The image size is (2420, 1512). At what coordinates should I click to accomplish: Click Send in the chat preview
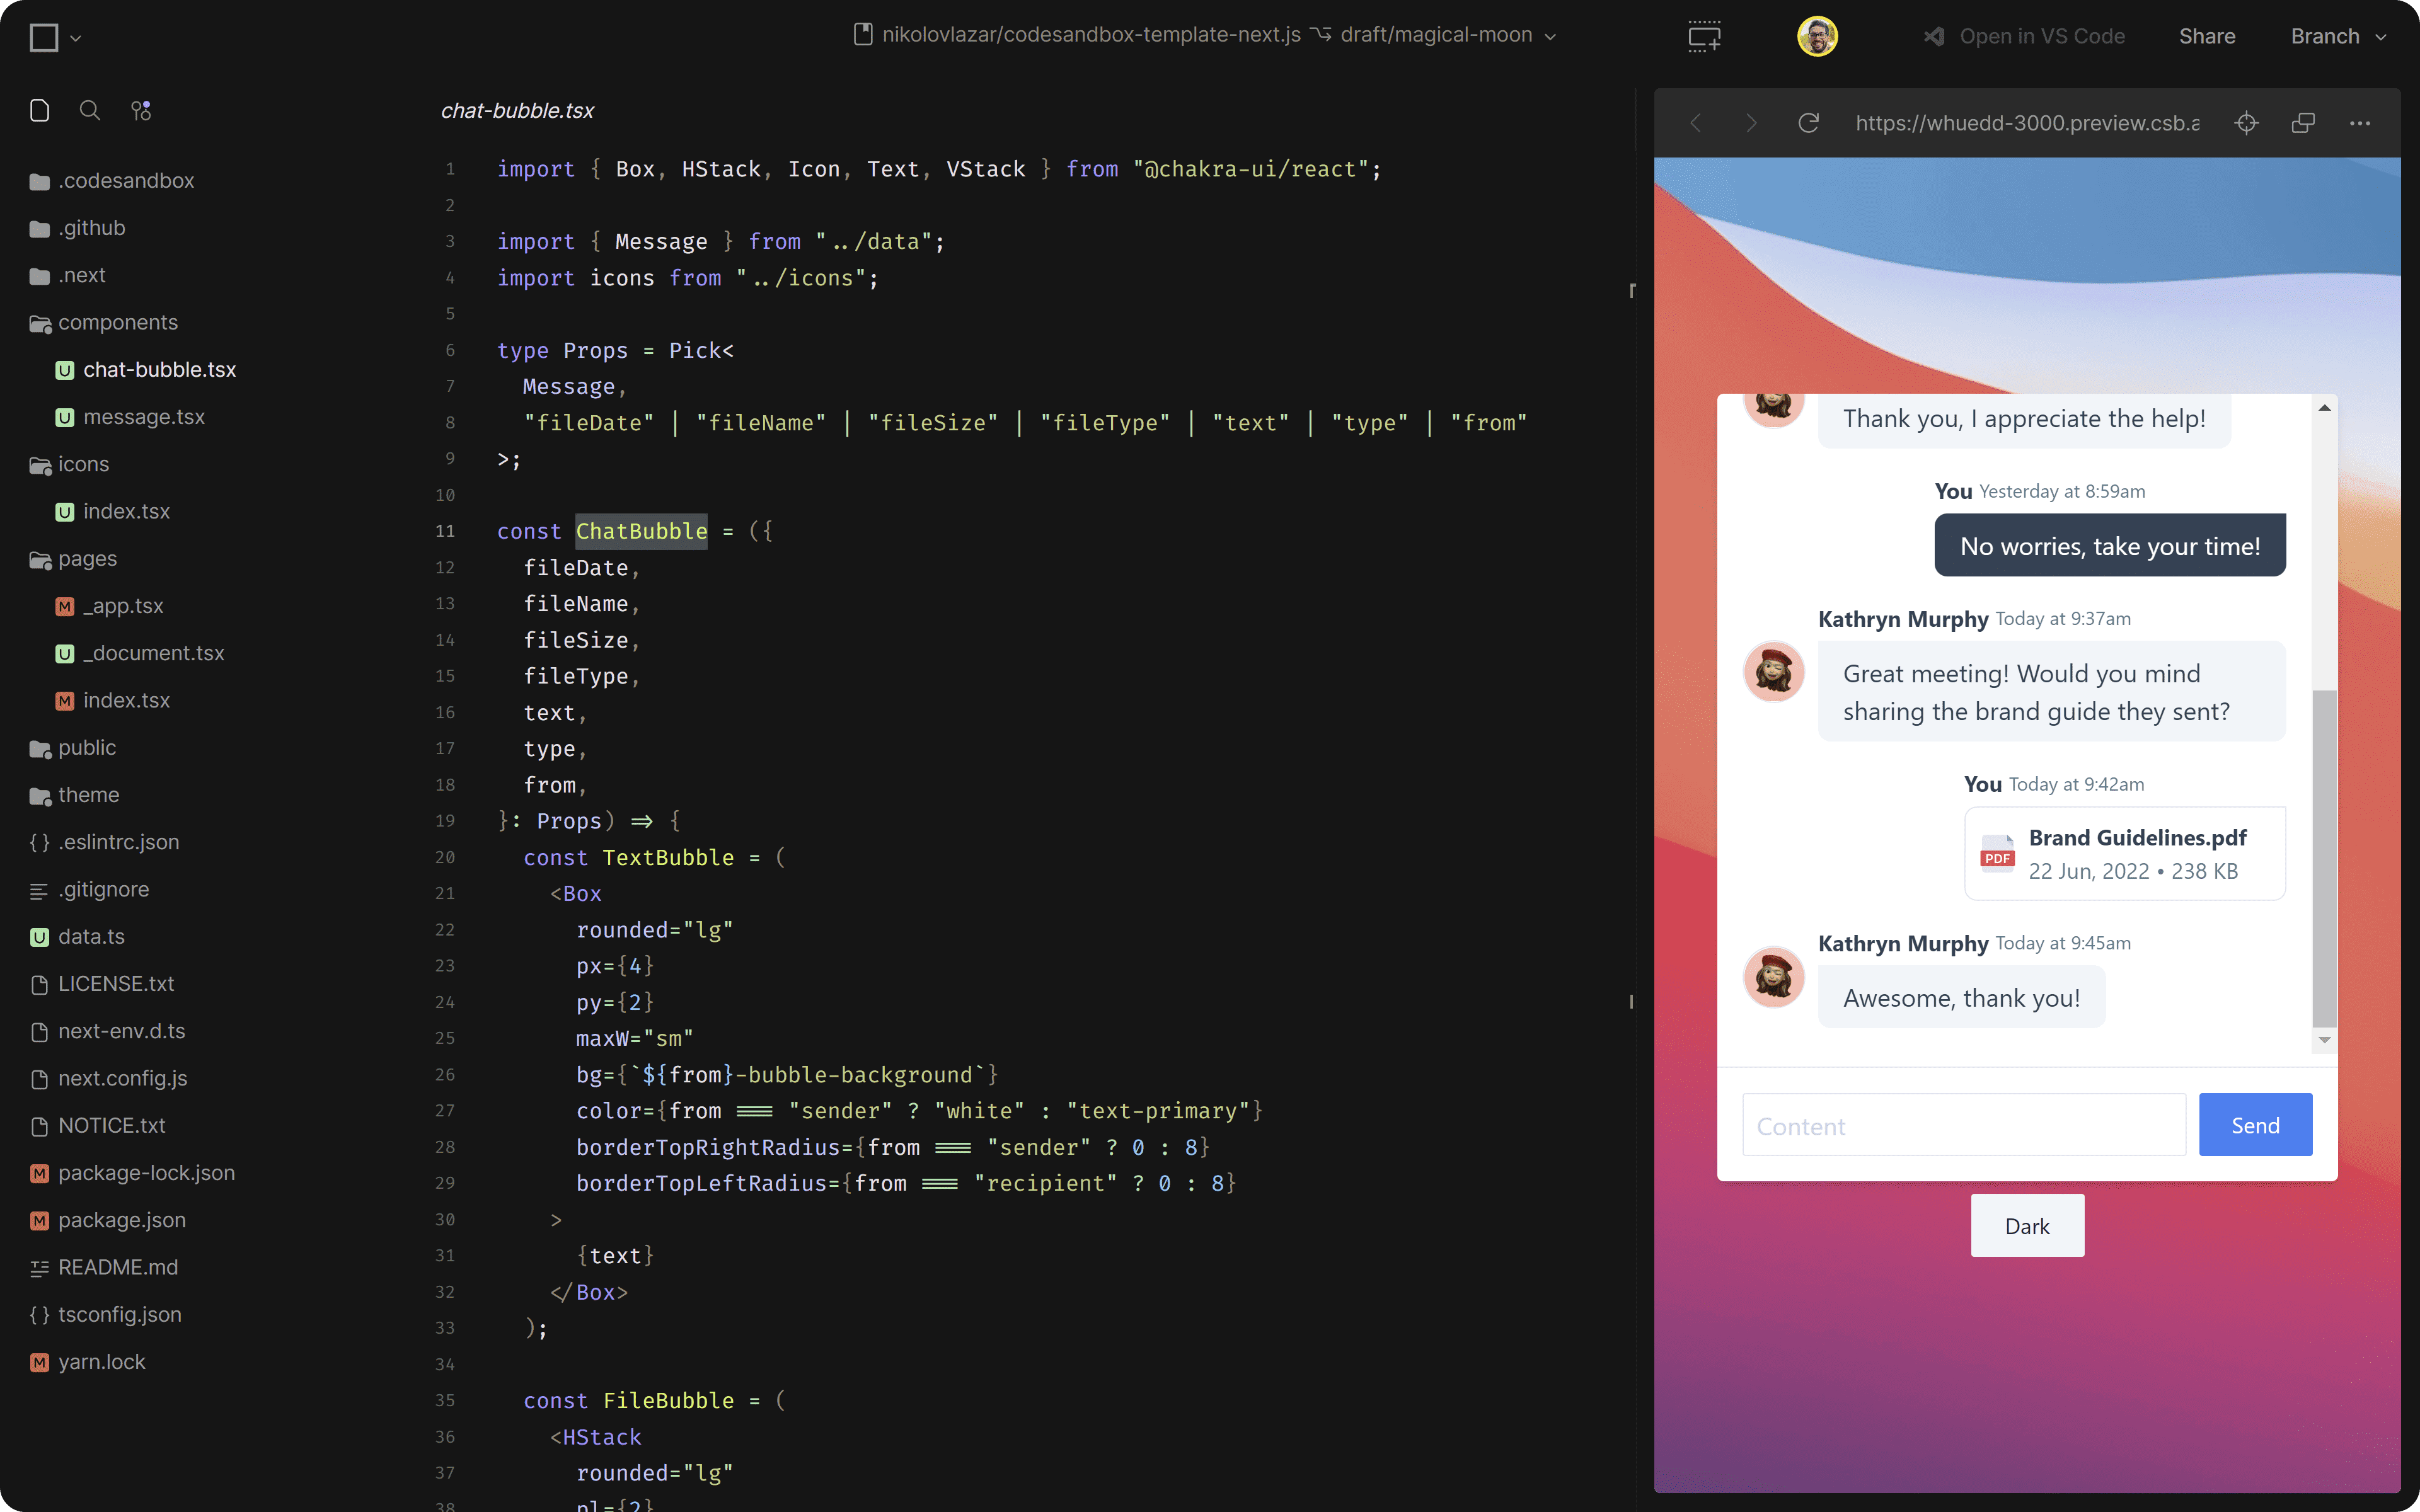tap(2255, 1124)
